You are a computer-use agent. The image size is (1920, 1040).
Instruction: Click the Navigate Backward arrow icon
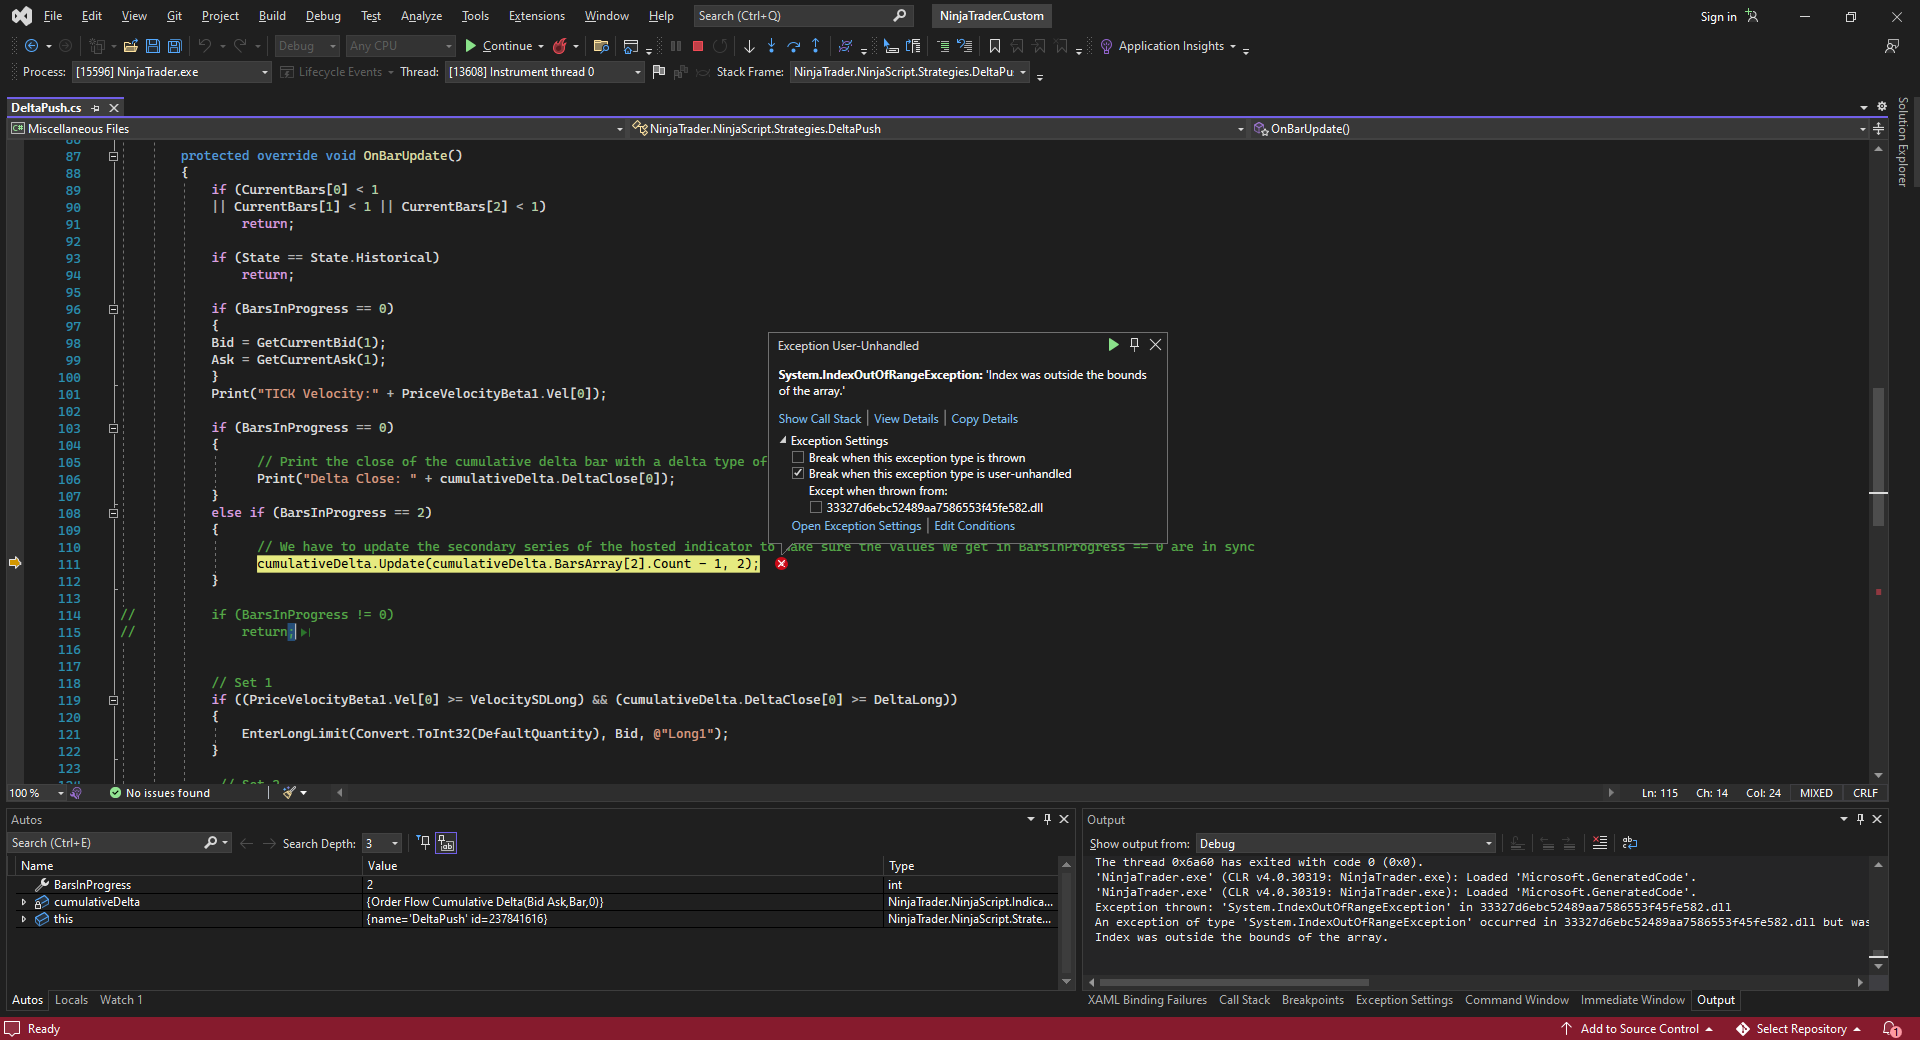coord(31,46)
